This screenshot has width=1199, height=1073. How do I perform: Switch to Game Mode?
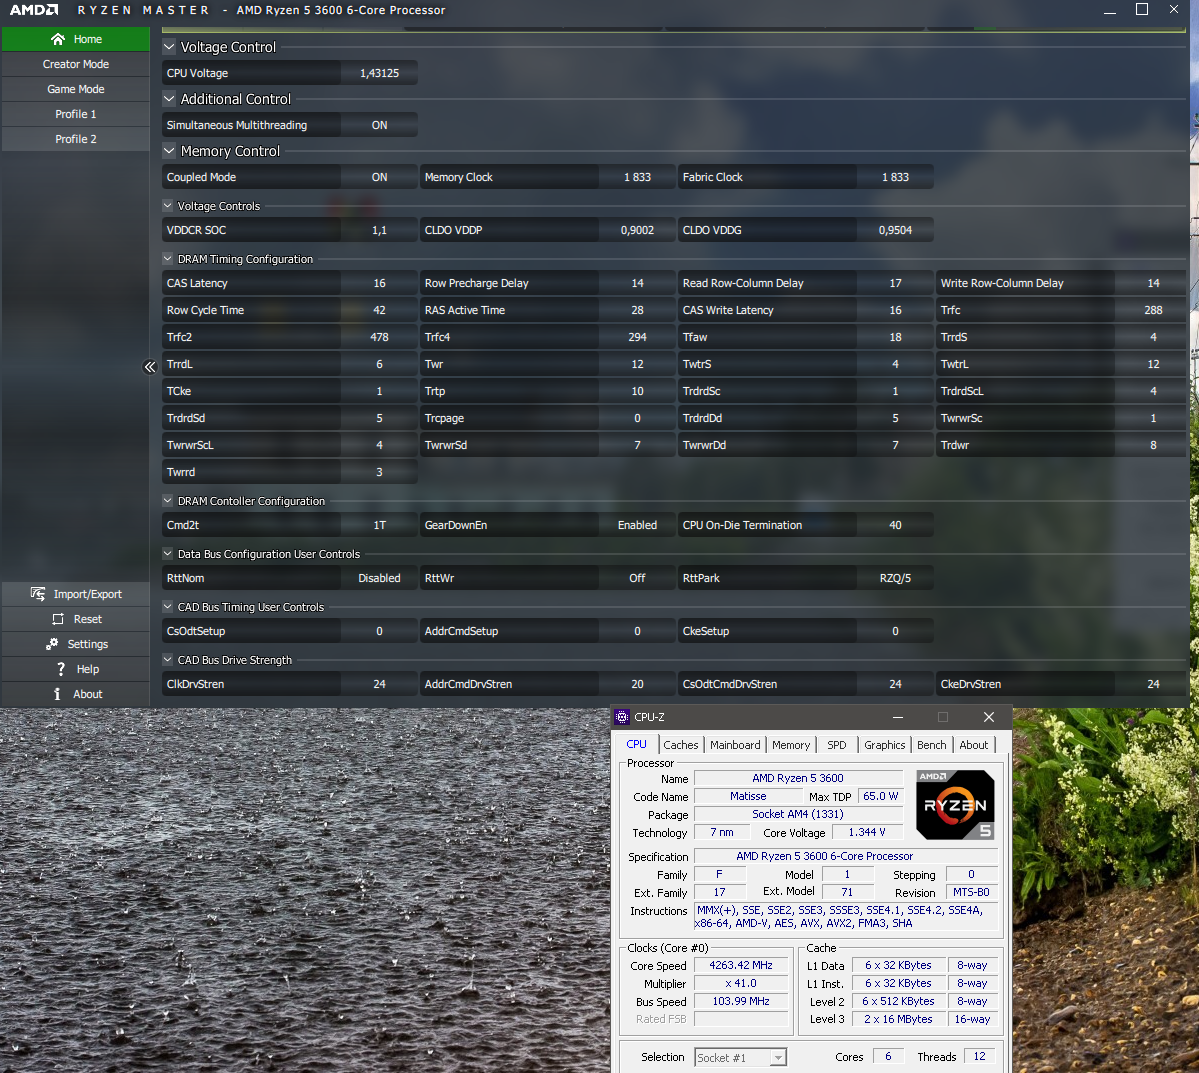tap(76, 89)
